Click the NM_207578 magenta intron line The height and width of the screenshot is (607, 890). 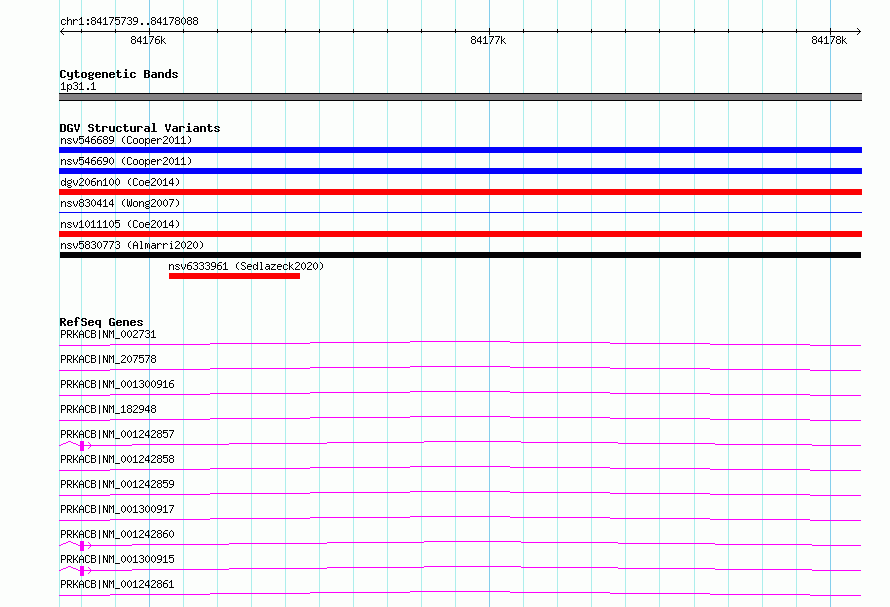click(x=460, y=368)
